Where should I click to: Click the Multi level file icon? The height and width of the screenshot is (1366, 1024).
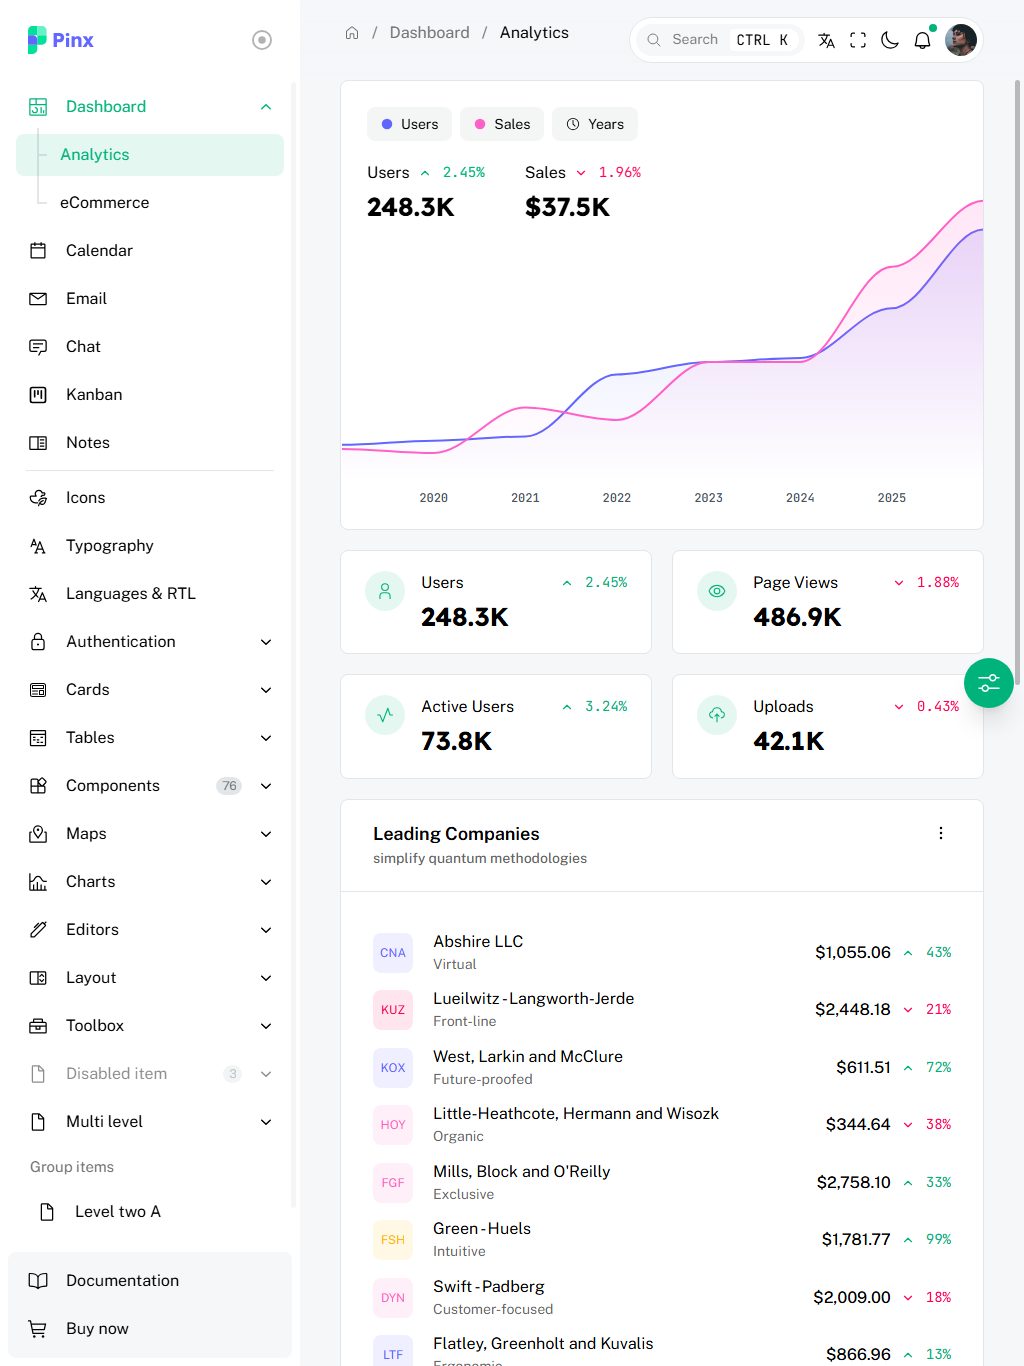[x=38, y=1122]
